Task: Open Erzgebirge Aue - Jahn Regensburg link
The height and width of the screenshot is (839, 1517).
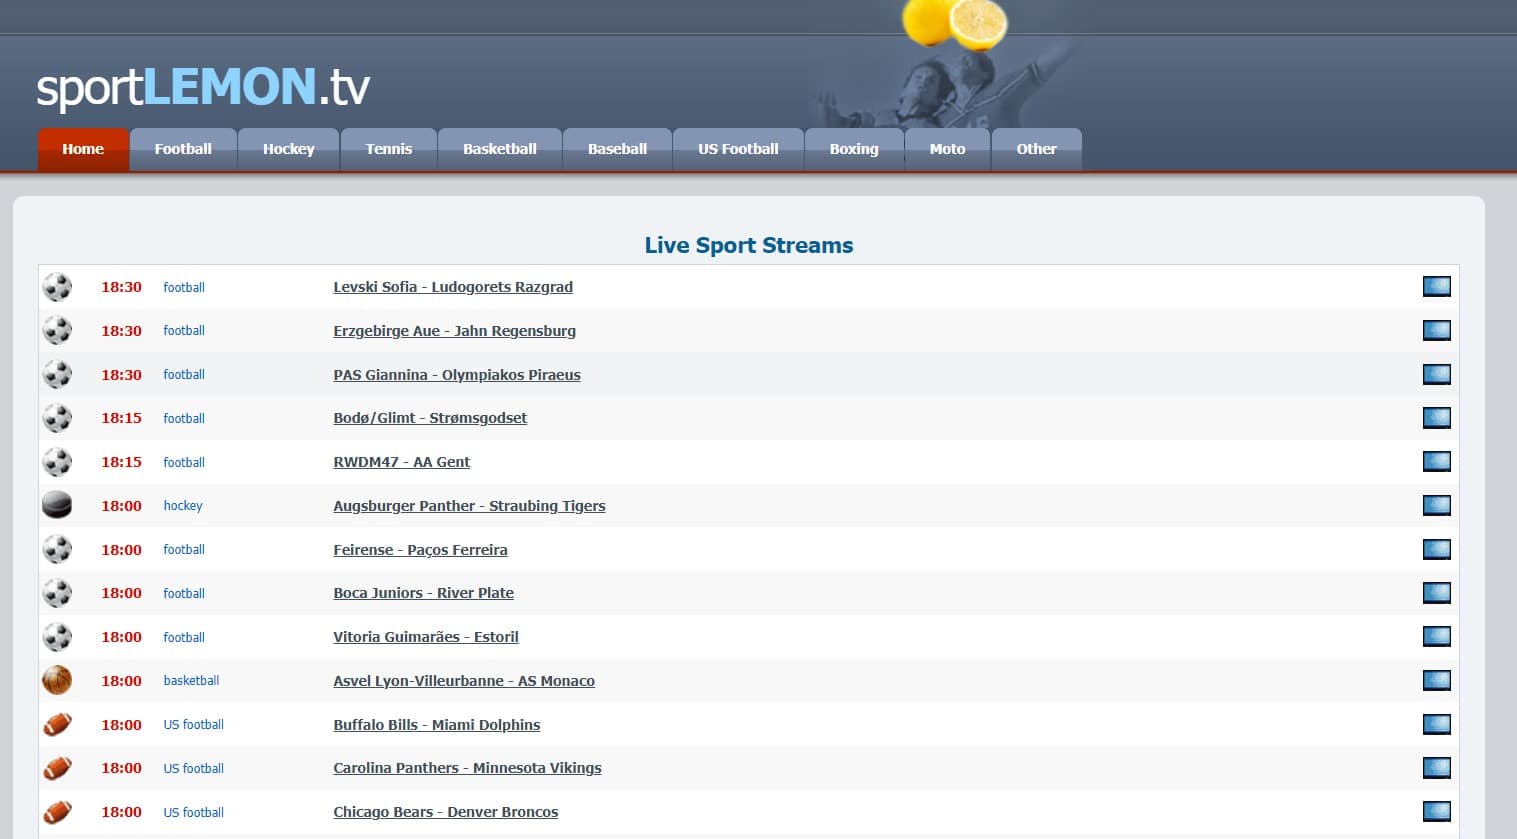Action: [454, 331]
